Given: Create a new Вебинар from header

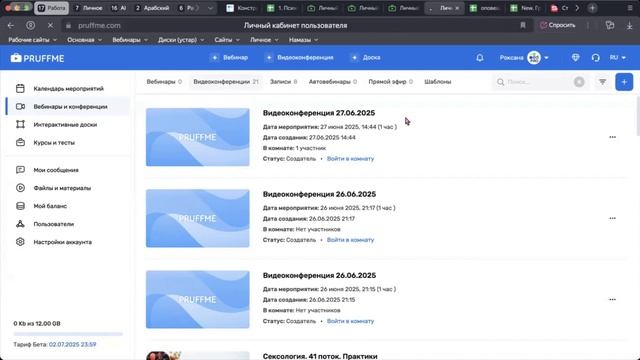Looking at the screenshot, I should tap(230, 58).
